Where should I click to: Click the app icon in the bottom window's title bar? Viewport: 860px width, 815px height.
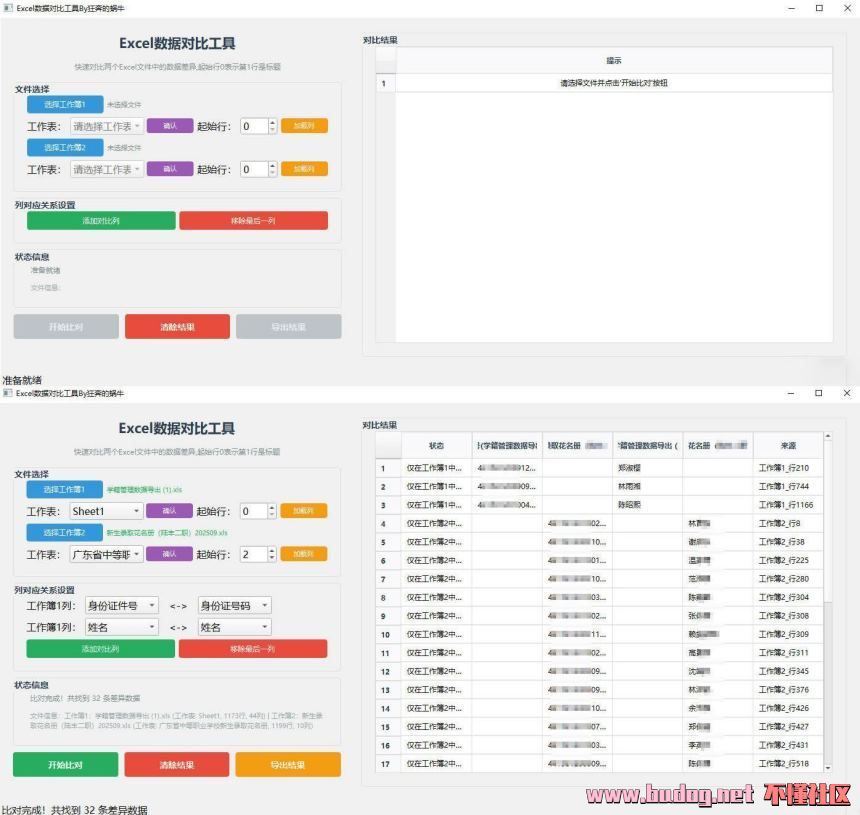8,393
